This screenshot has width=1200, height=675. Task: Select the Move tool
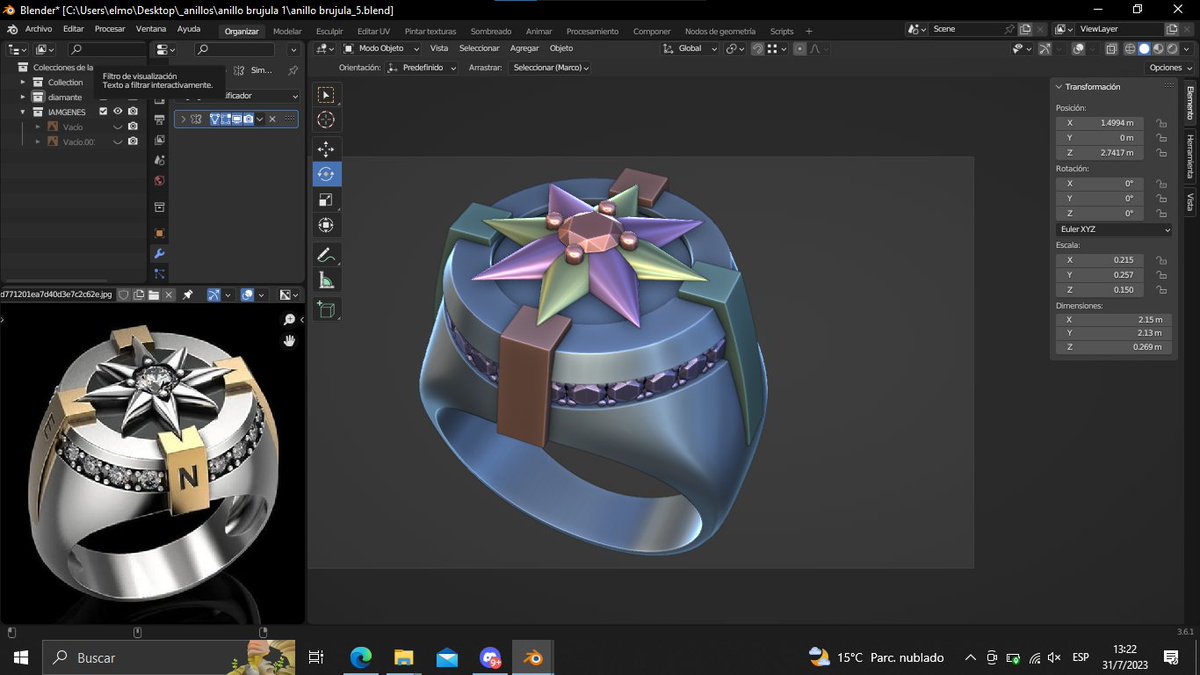click(x=326, y=149)
